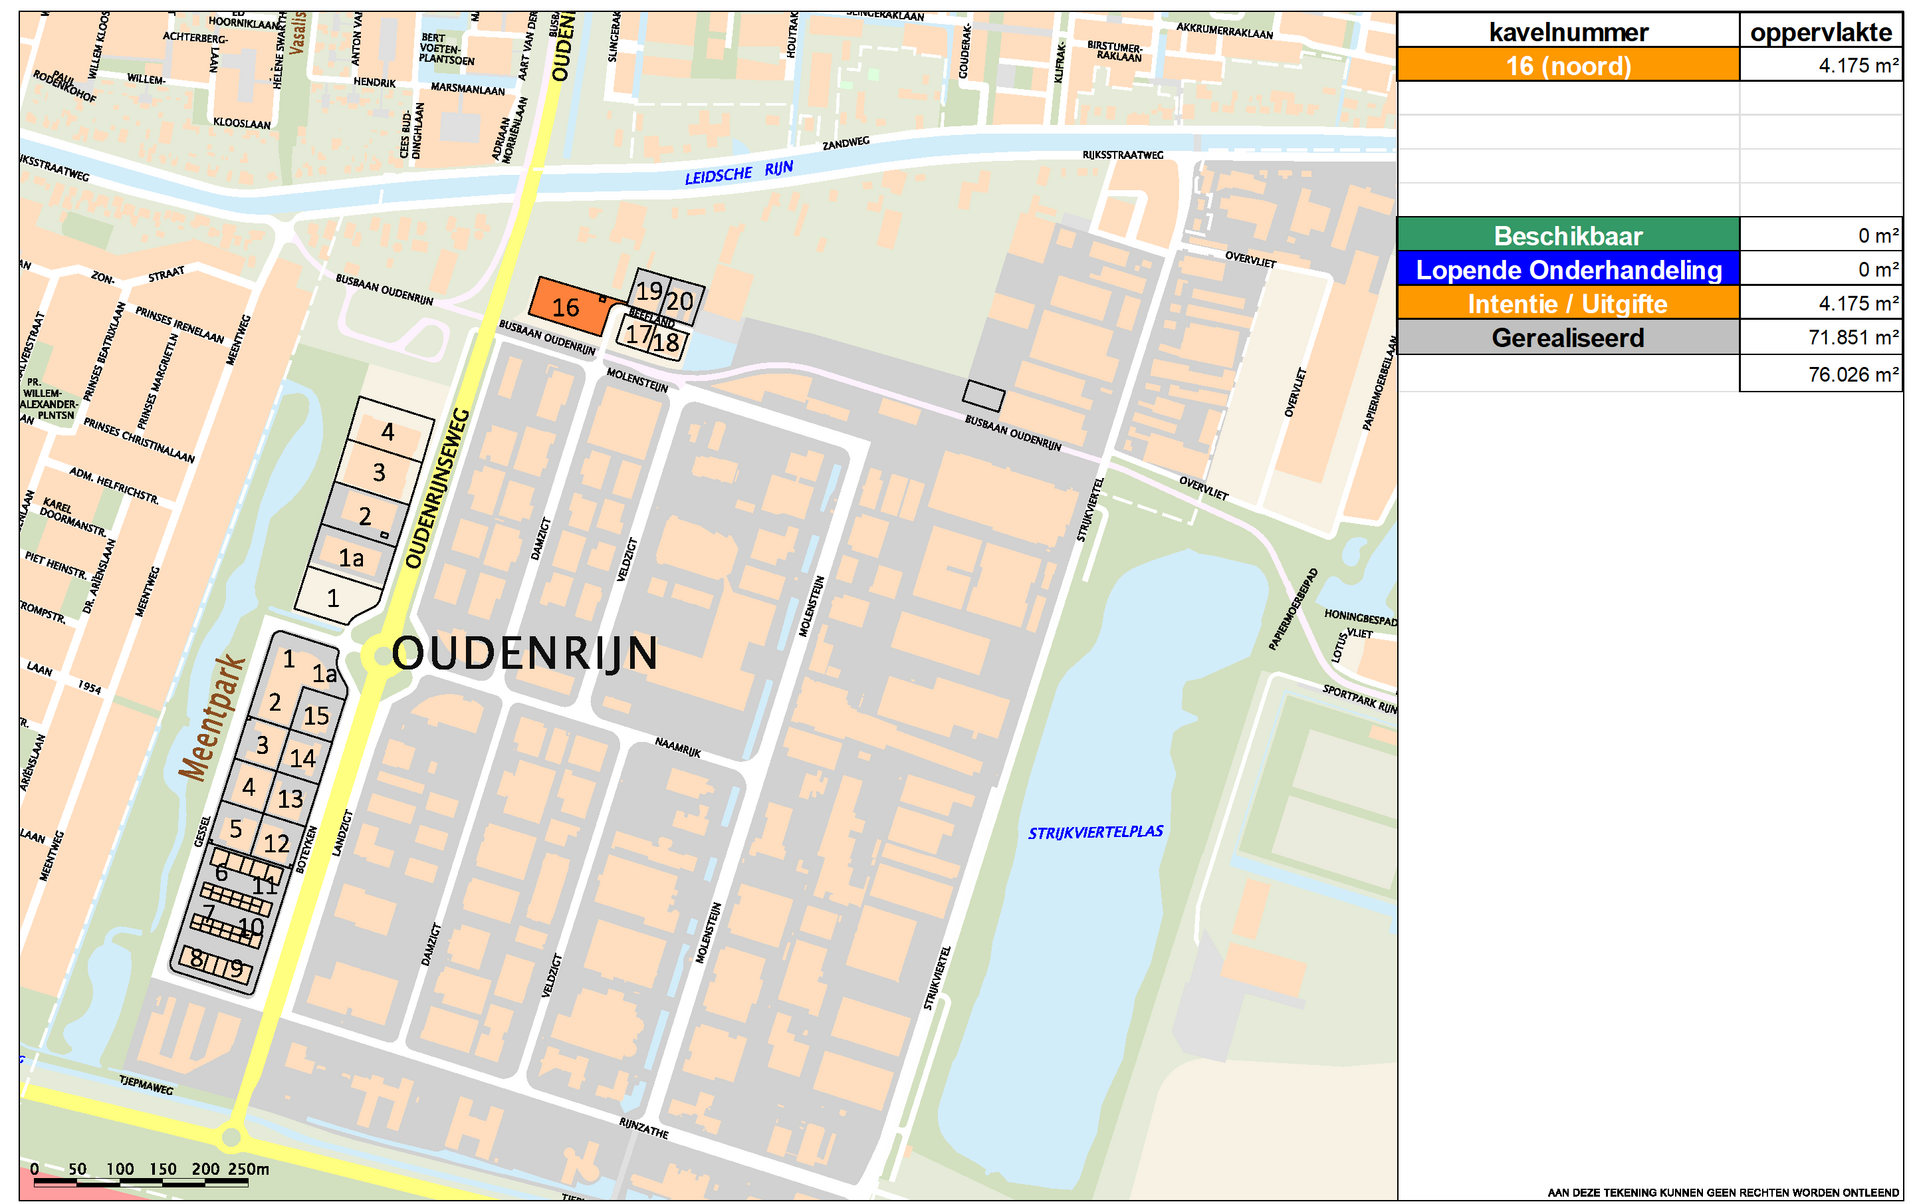
Task: Click the '71.851 m²' value
Action: [1853, 337]
